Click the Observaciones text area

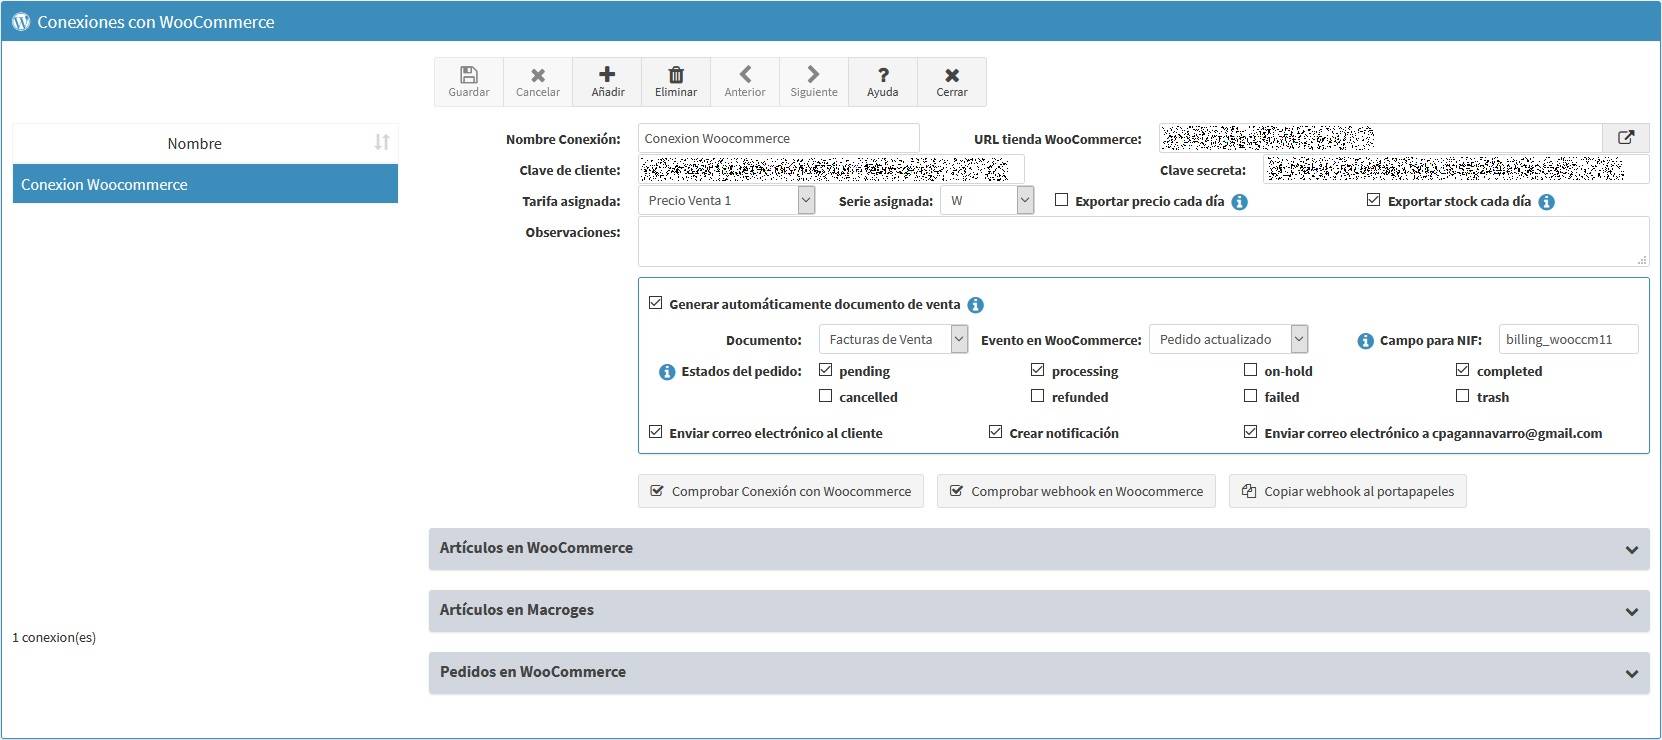pyautogui.click(x=1144, y=241)
